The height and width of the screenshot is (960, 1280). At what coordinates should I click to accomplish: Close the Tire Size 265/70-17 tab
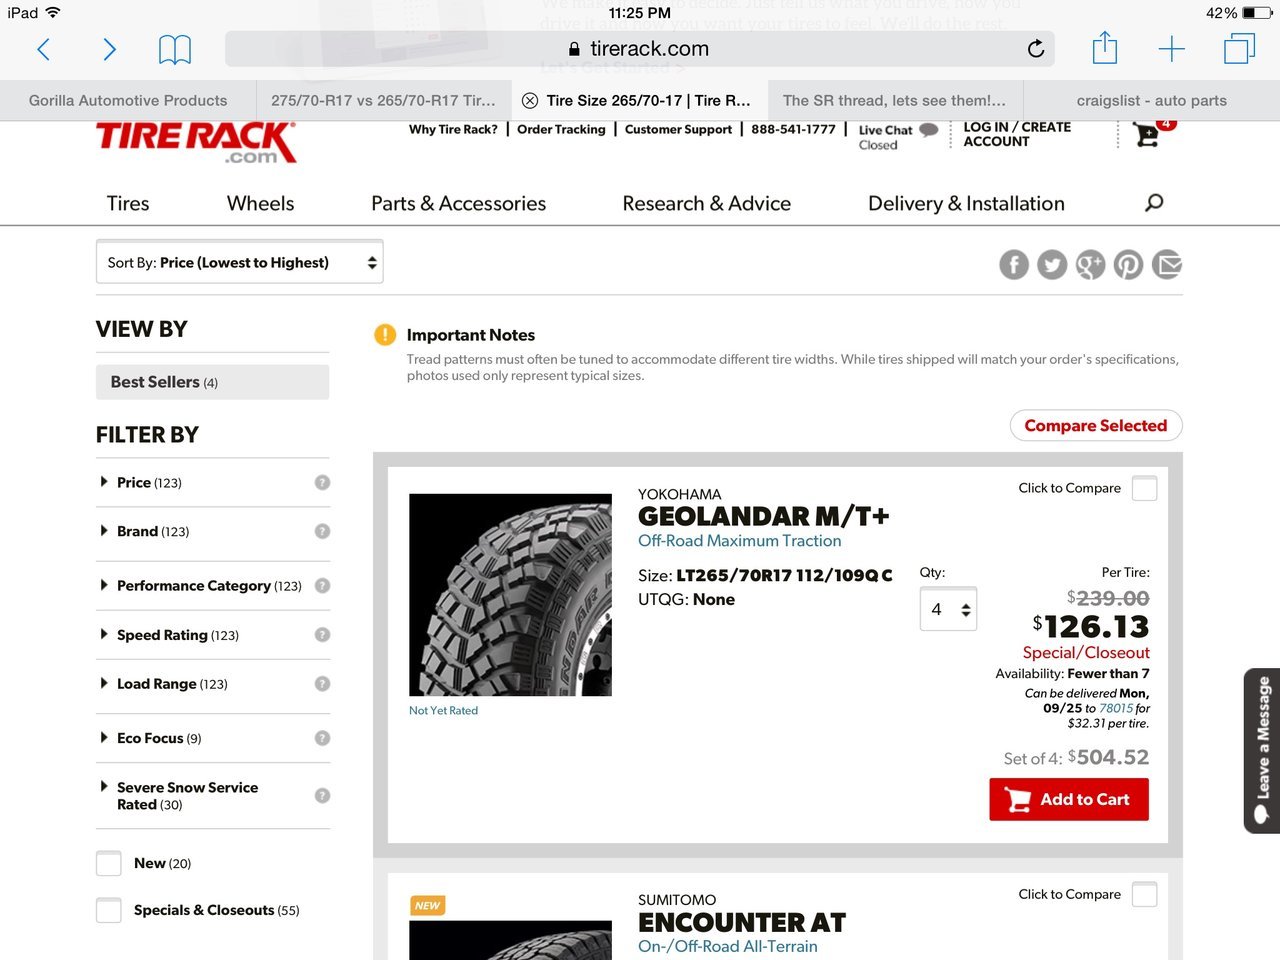point(530,100)
